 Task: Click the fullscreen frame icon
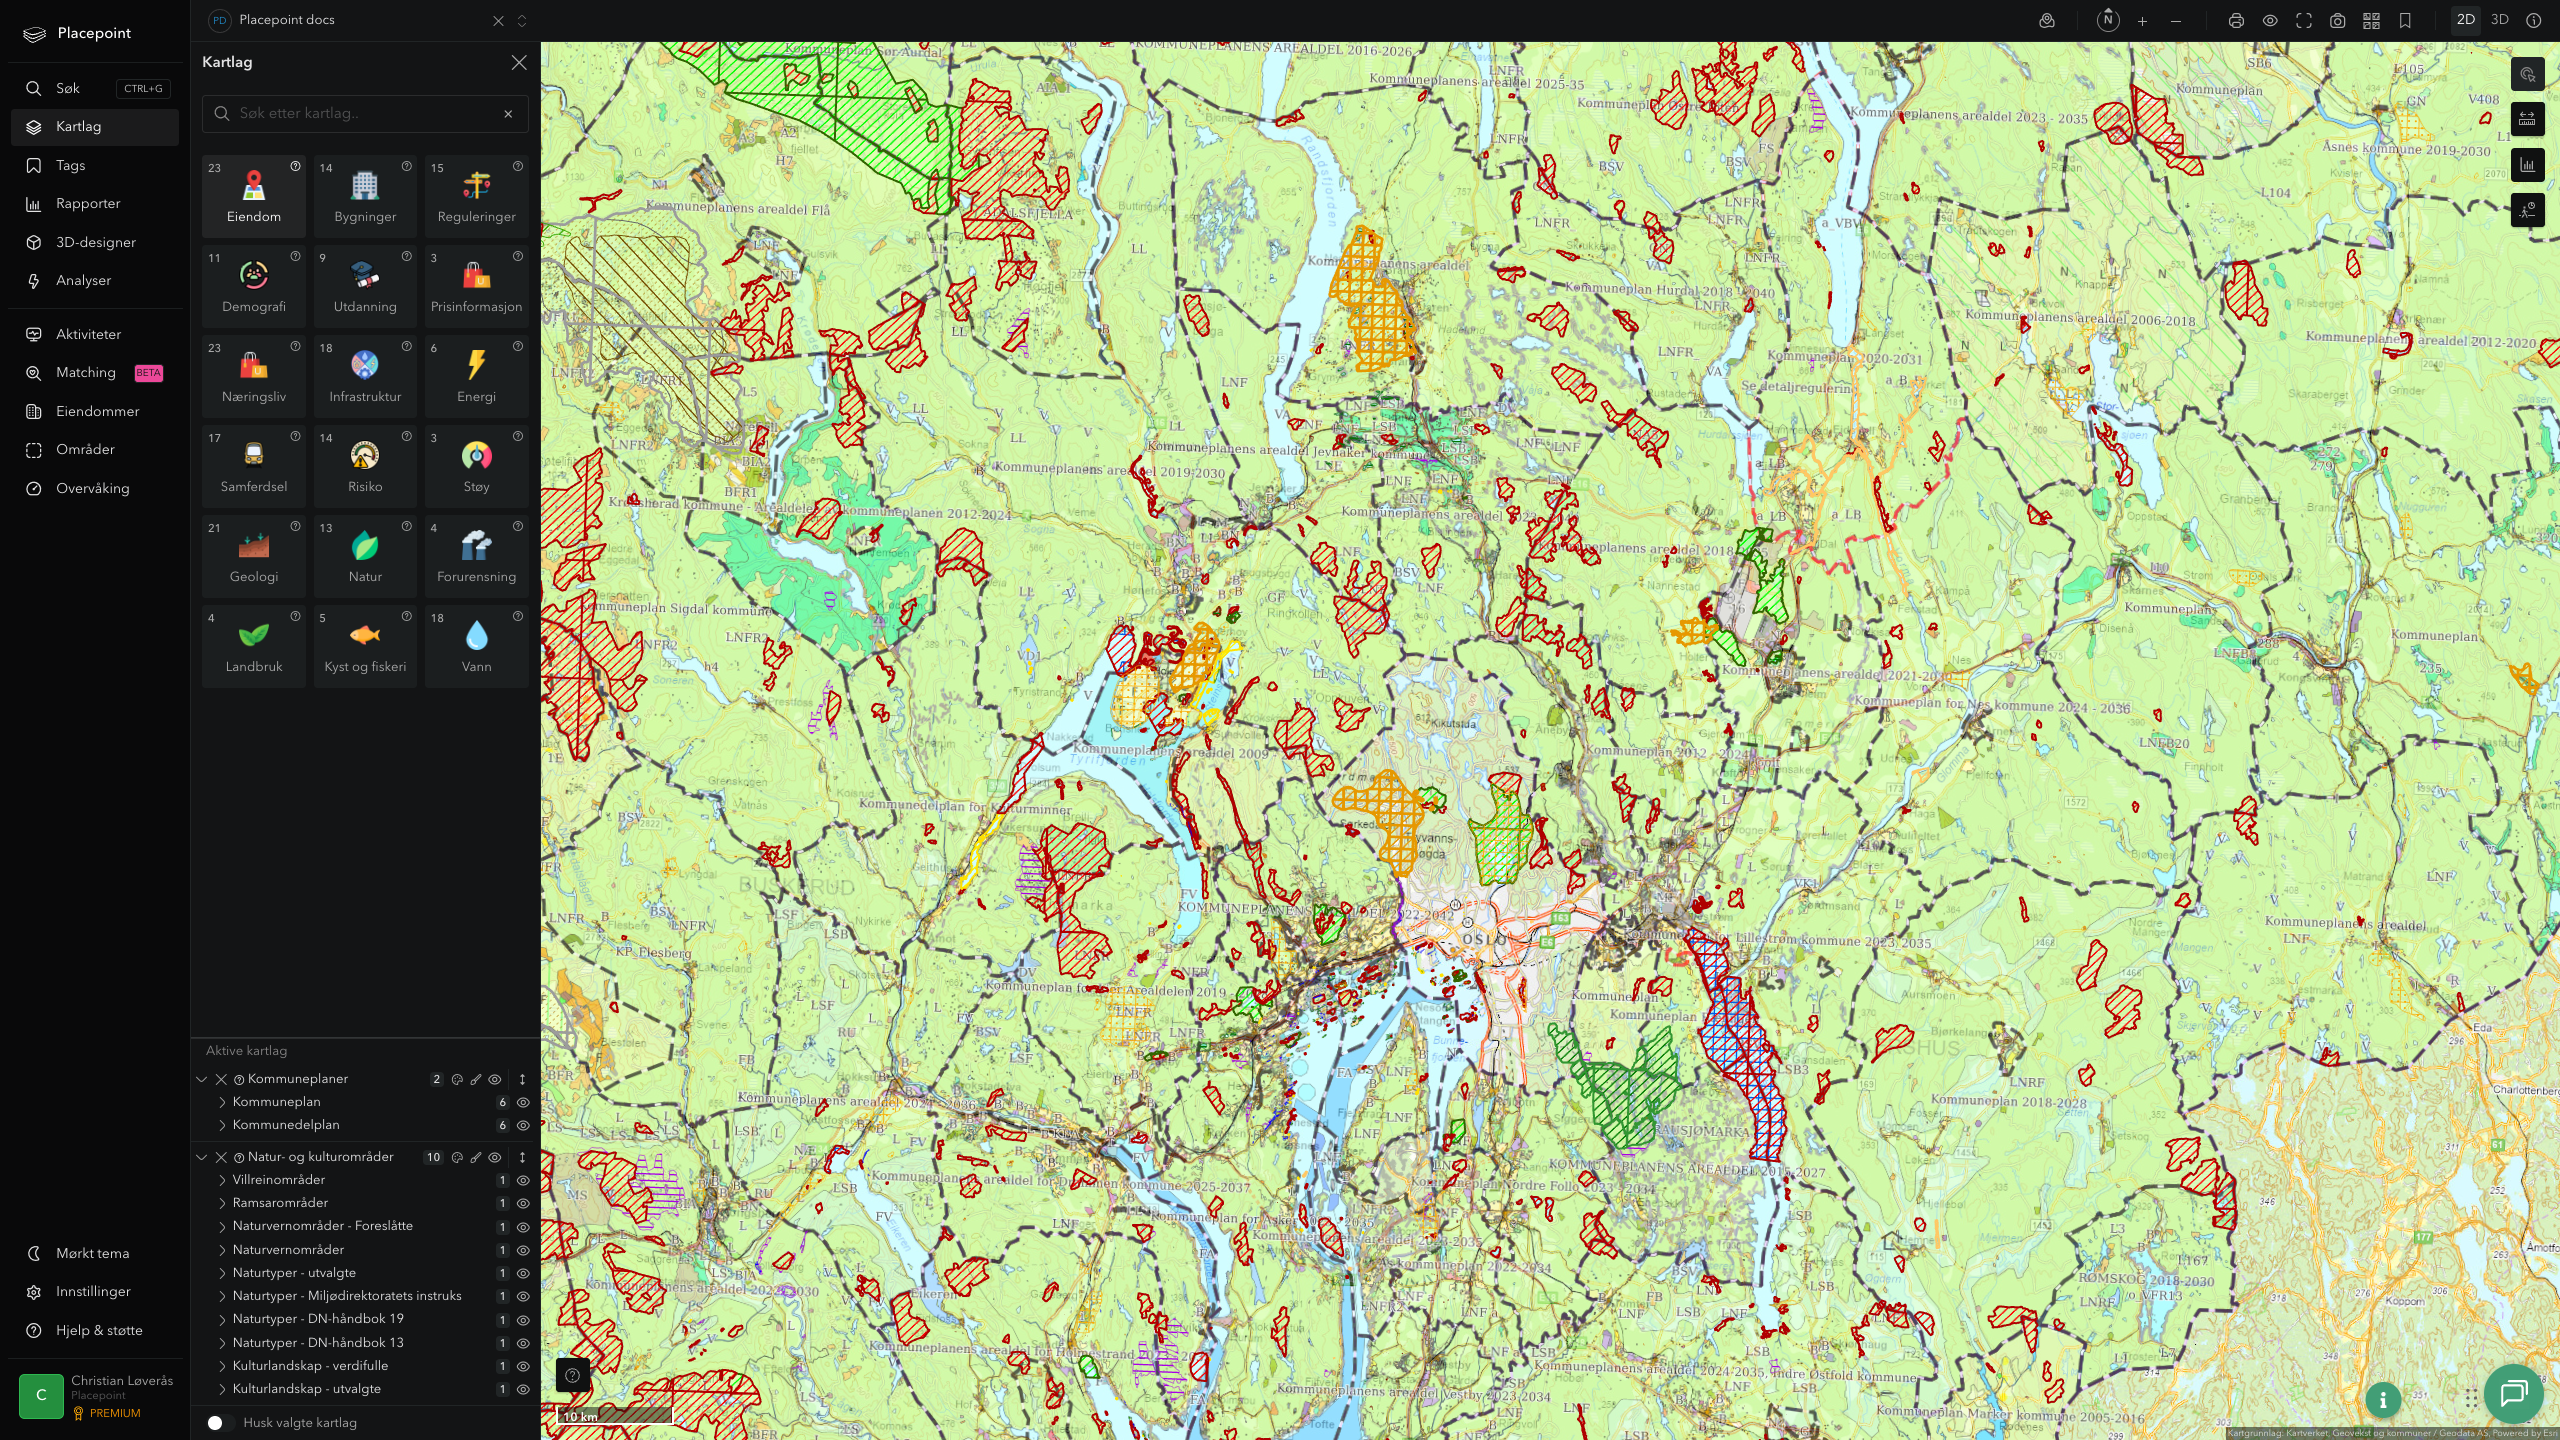click(x=2304, y=21)
